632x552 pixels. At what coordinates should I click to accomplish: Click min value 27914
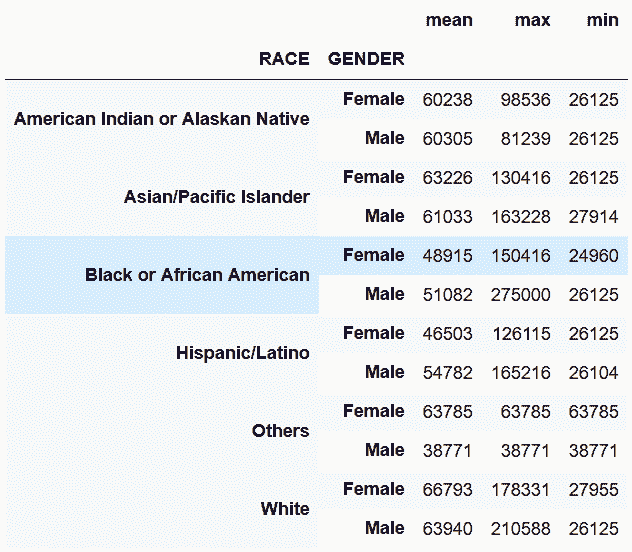click(x=593, y=217)
